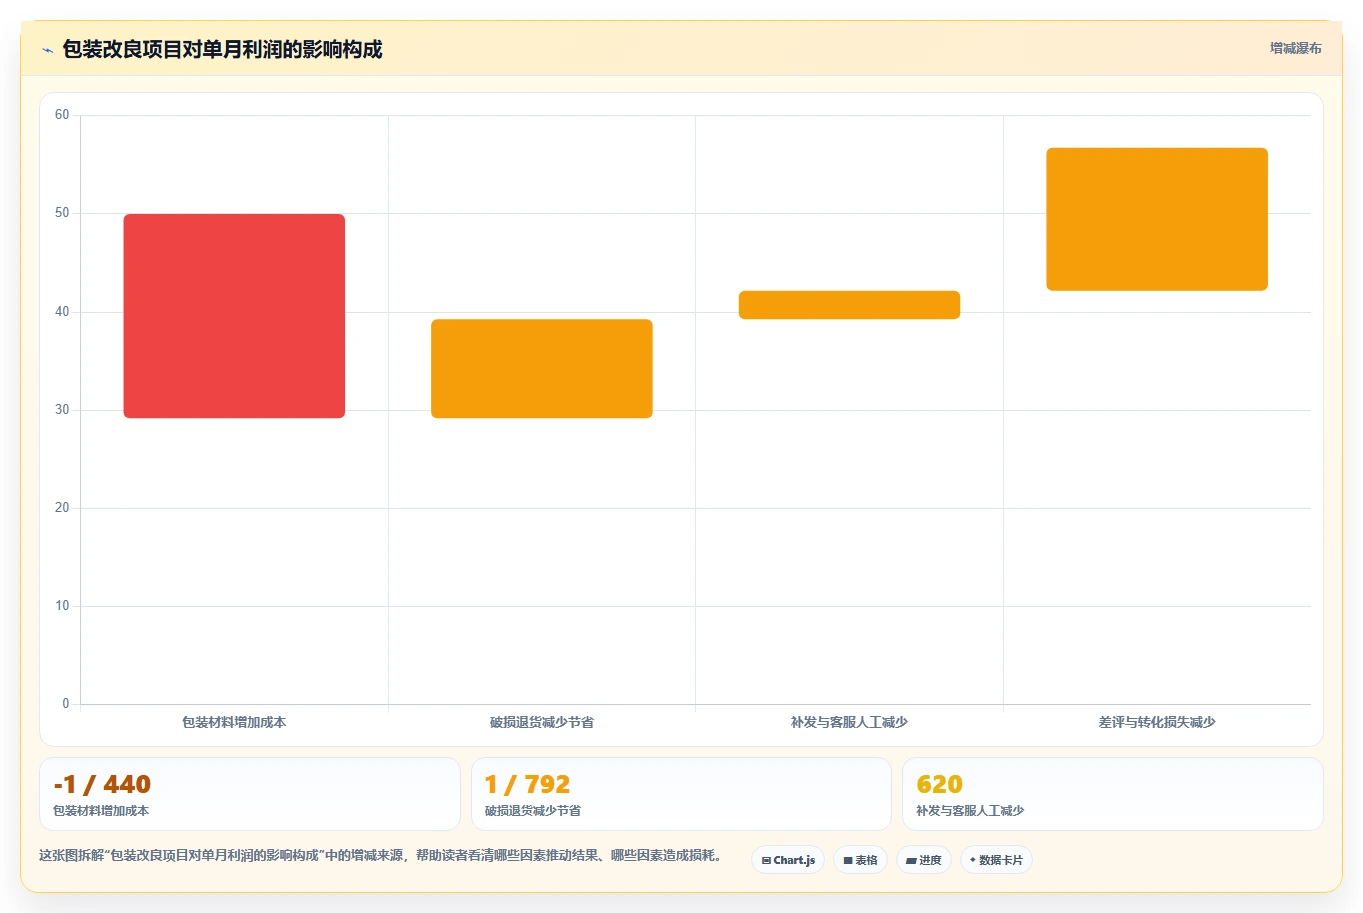Click the 增减瀑布 label in header
1363x913 pixels.
[x=1295, y=48]
